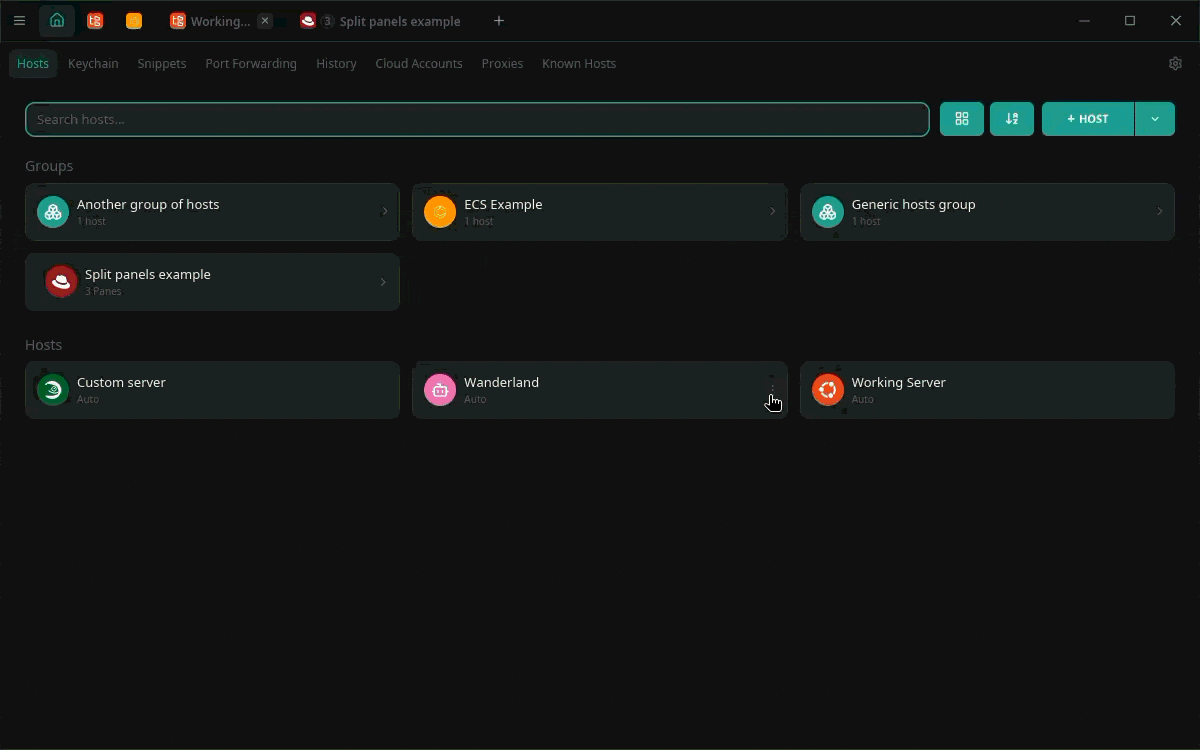Screen dimensions: 1200x750
Task: Go to the home tab icon
Action: pyautogui.click(x=57, y=20)
